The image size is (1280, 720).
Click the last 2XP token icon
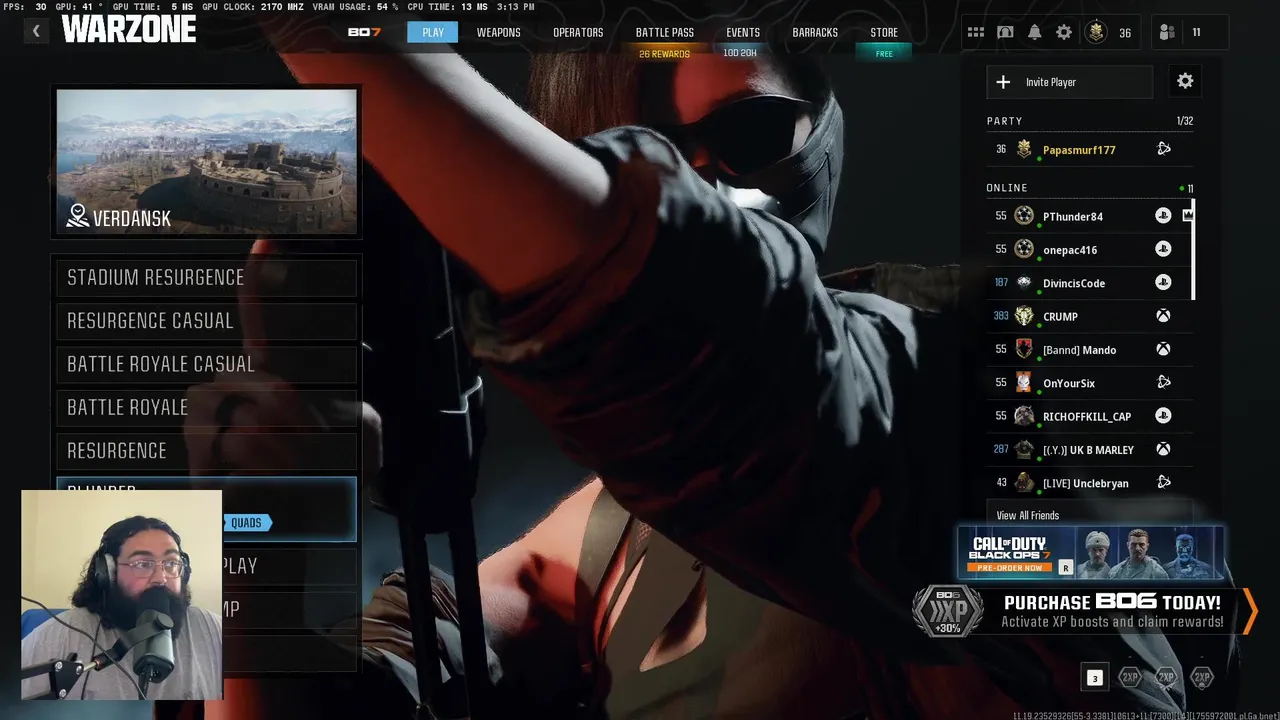pyautogui.click(x=1202, y=677)
